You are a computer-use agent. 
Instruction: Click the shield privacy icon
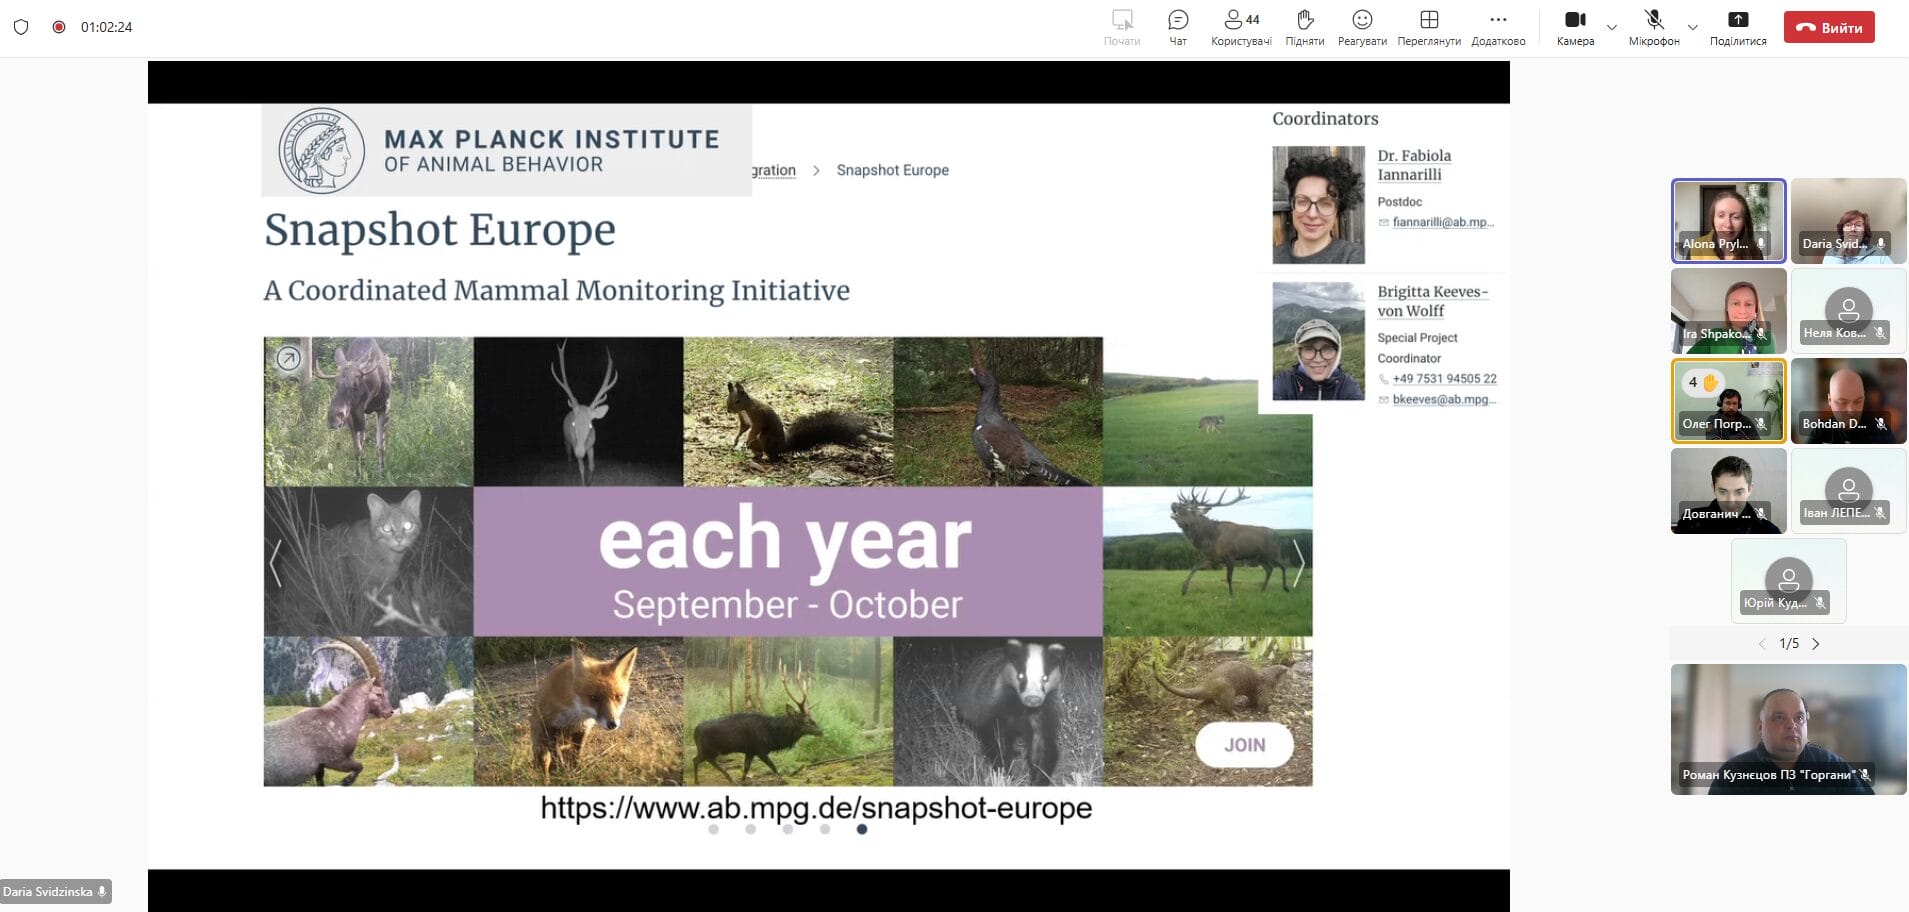point(21,27)
